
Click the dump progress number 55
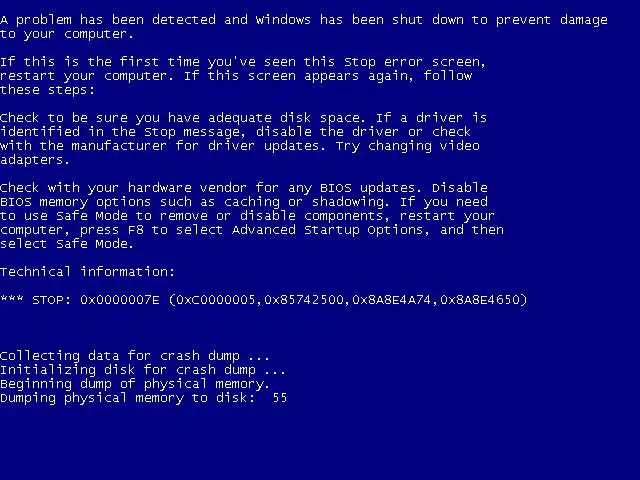tap(280, 398)
